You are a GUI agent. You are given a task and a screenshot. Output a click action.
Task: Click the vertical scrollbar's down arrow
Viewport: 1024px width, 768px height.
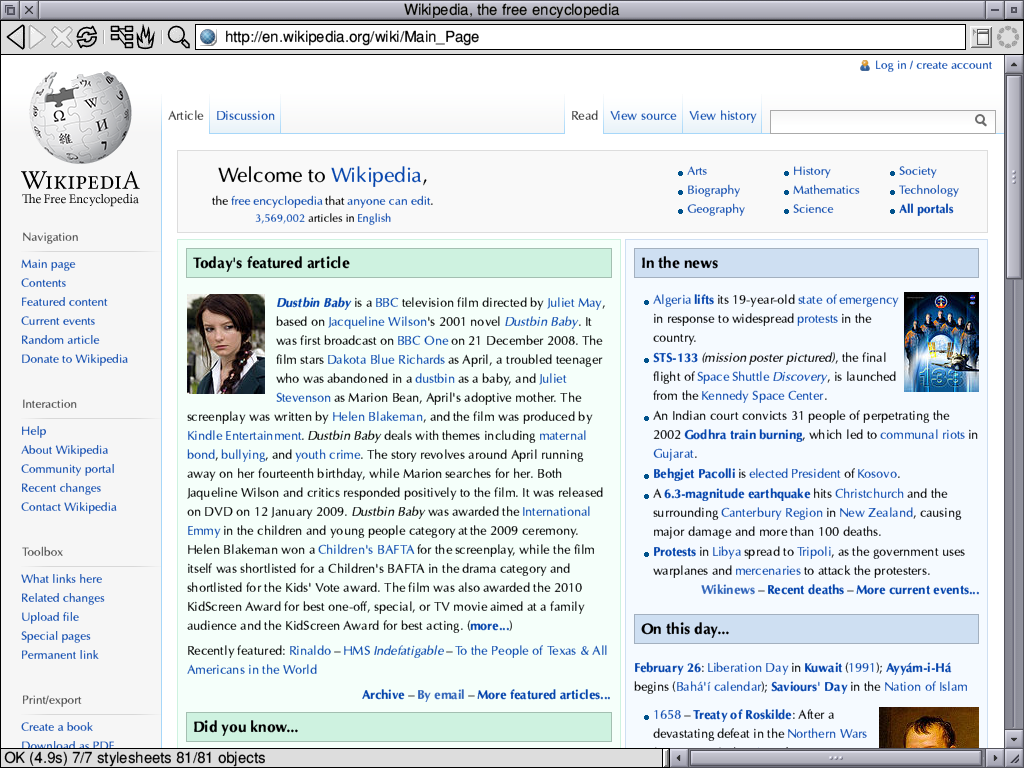click(x=1014, y=740)
